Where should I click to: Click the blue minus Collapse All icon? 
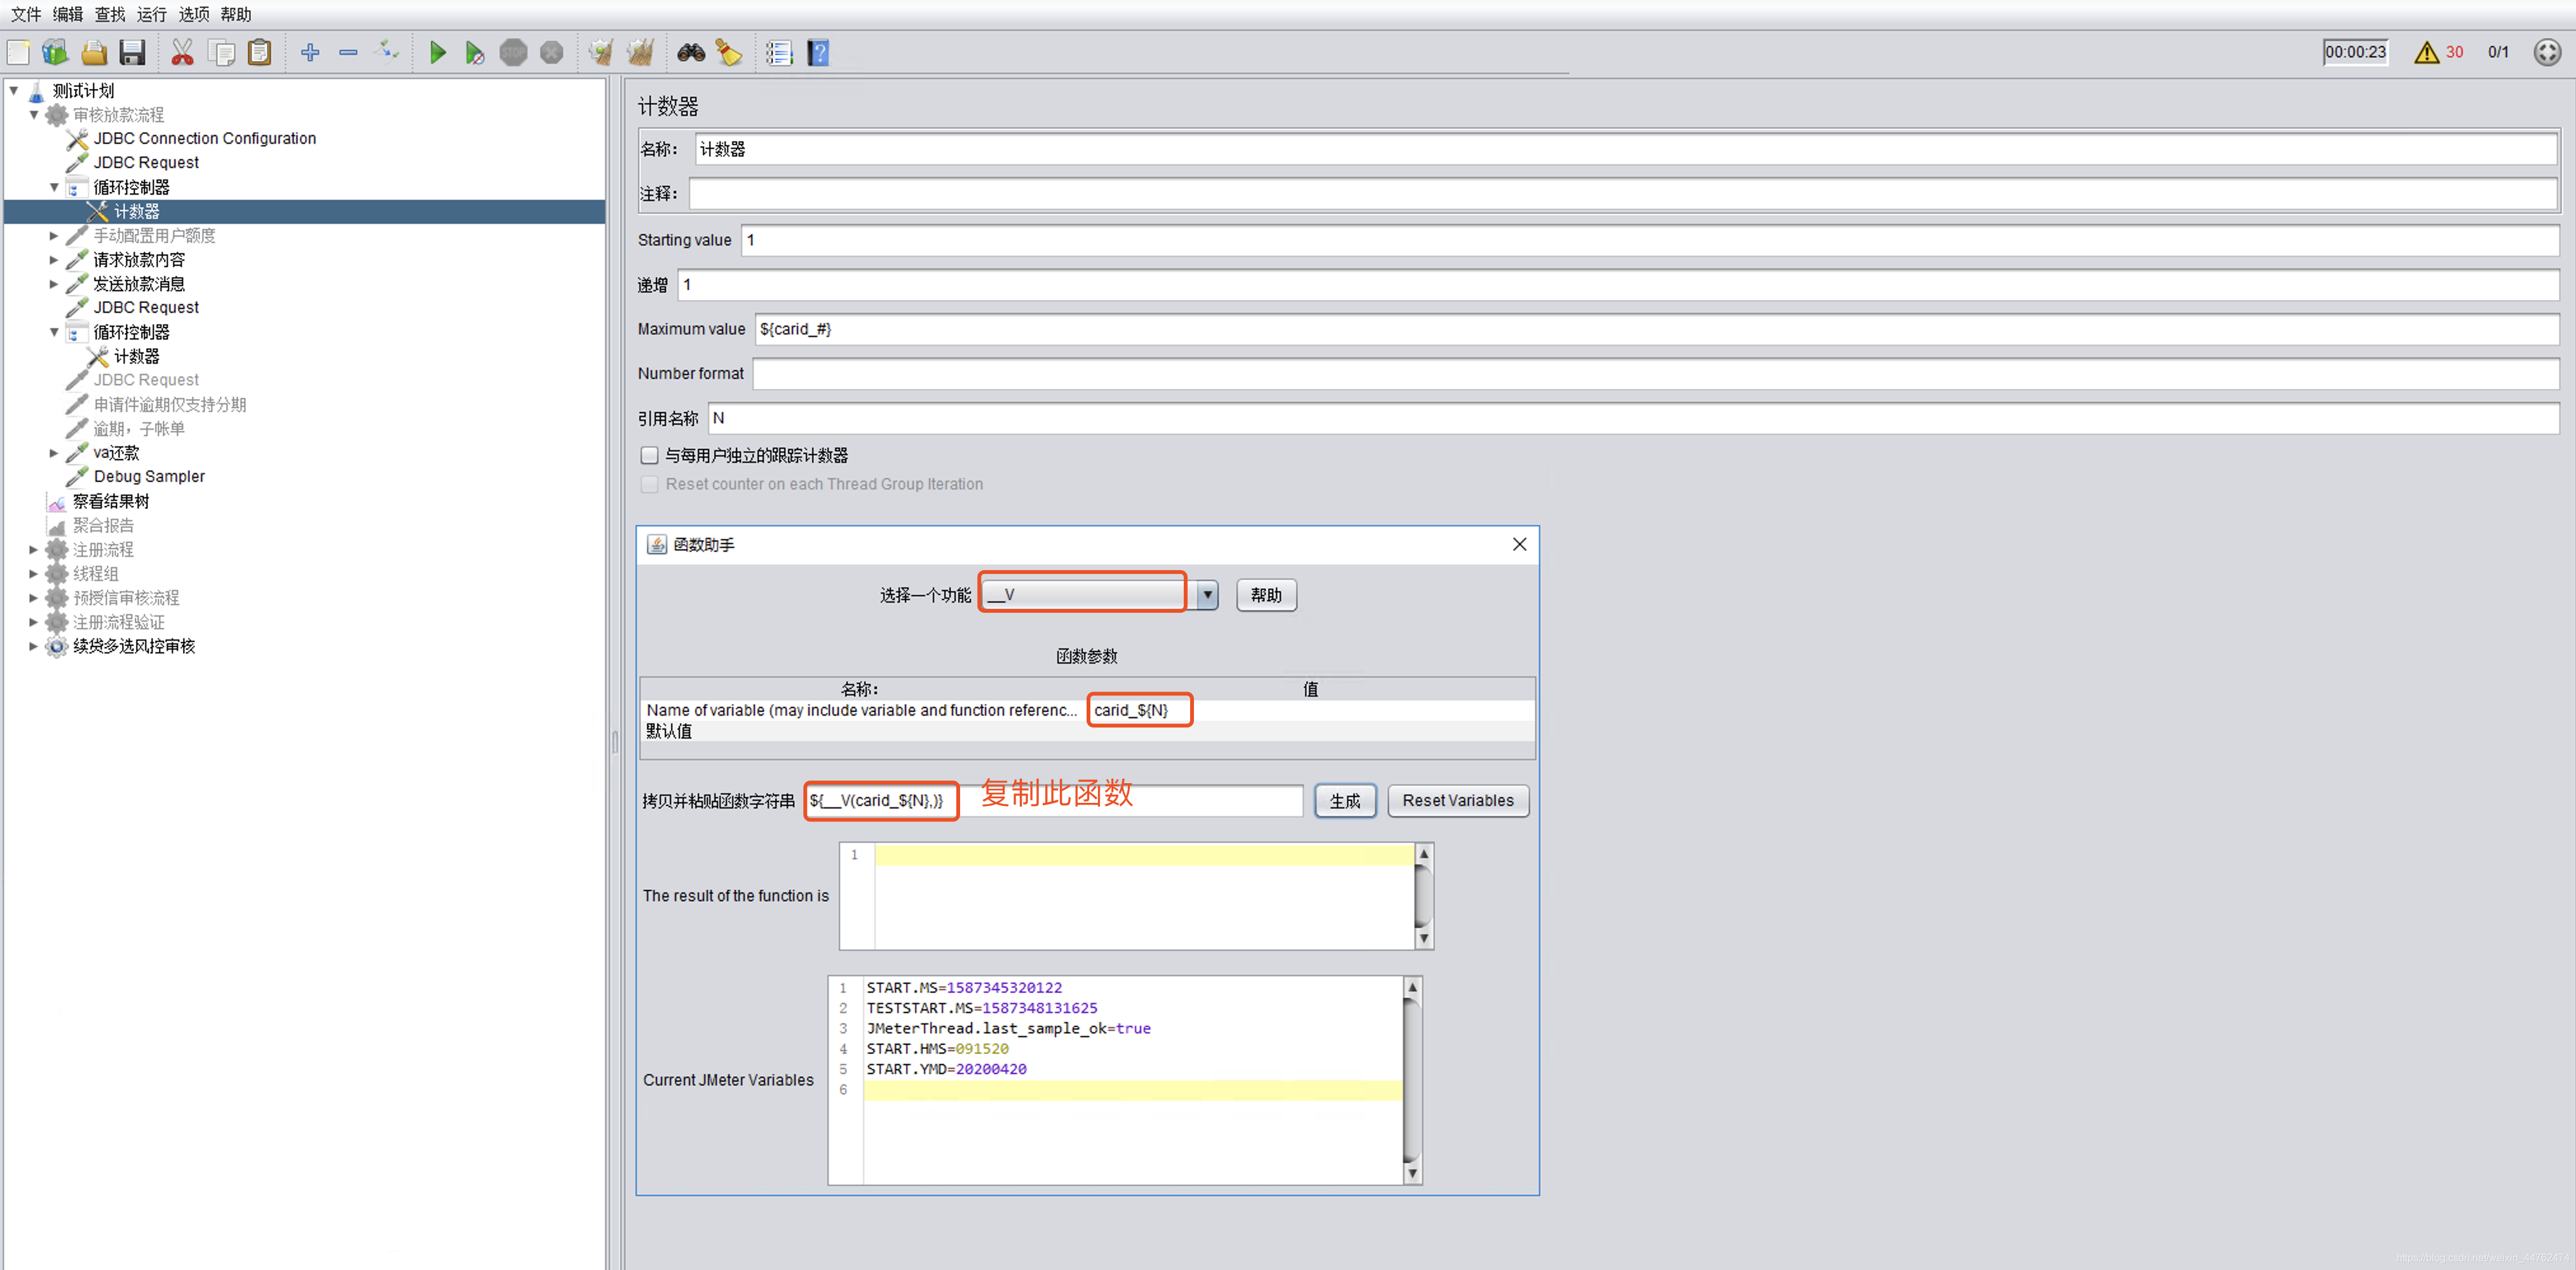348,52
